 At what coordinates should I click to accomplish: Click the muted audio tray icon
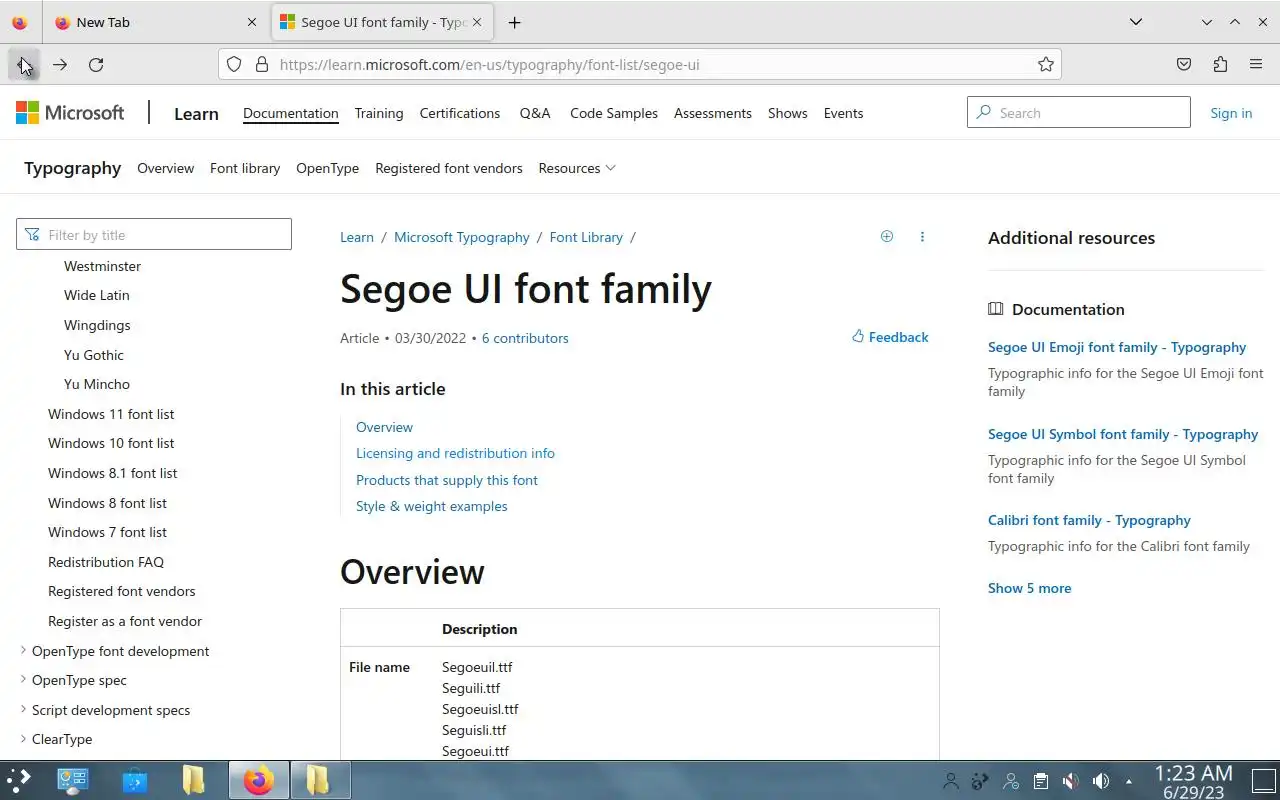pyautogui.click(x=1070, y=781)
